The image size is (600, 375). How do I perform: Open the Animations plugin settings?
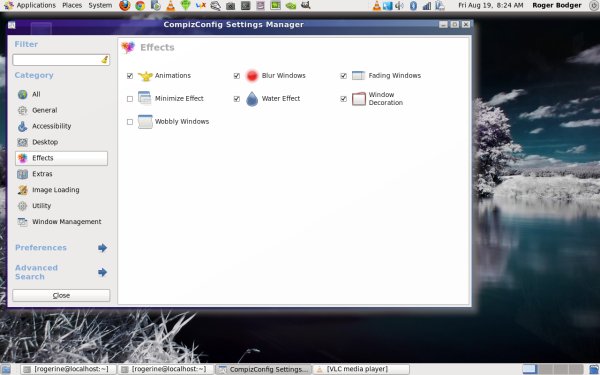(x=173, y=76)
